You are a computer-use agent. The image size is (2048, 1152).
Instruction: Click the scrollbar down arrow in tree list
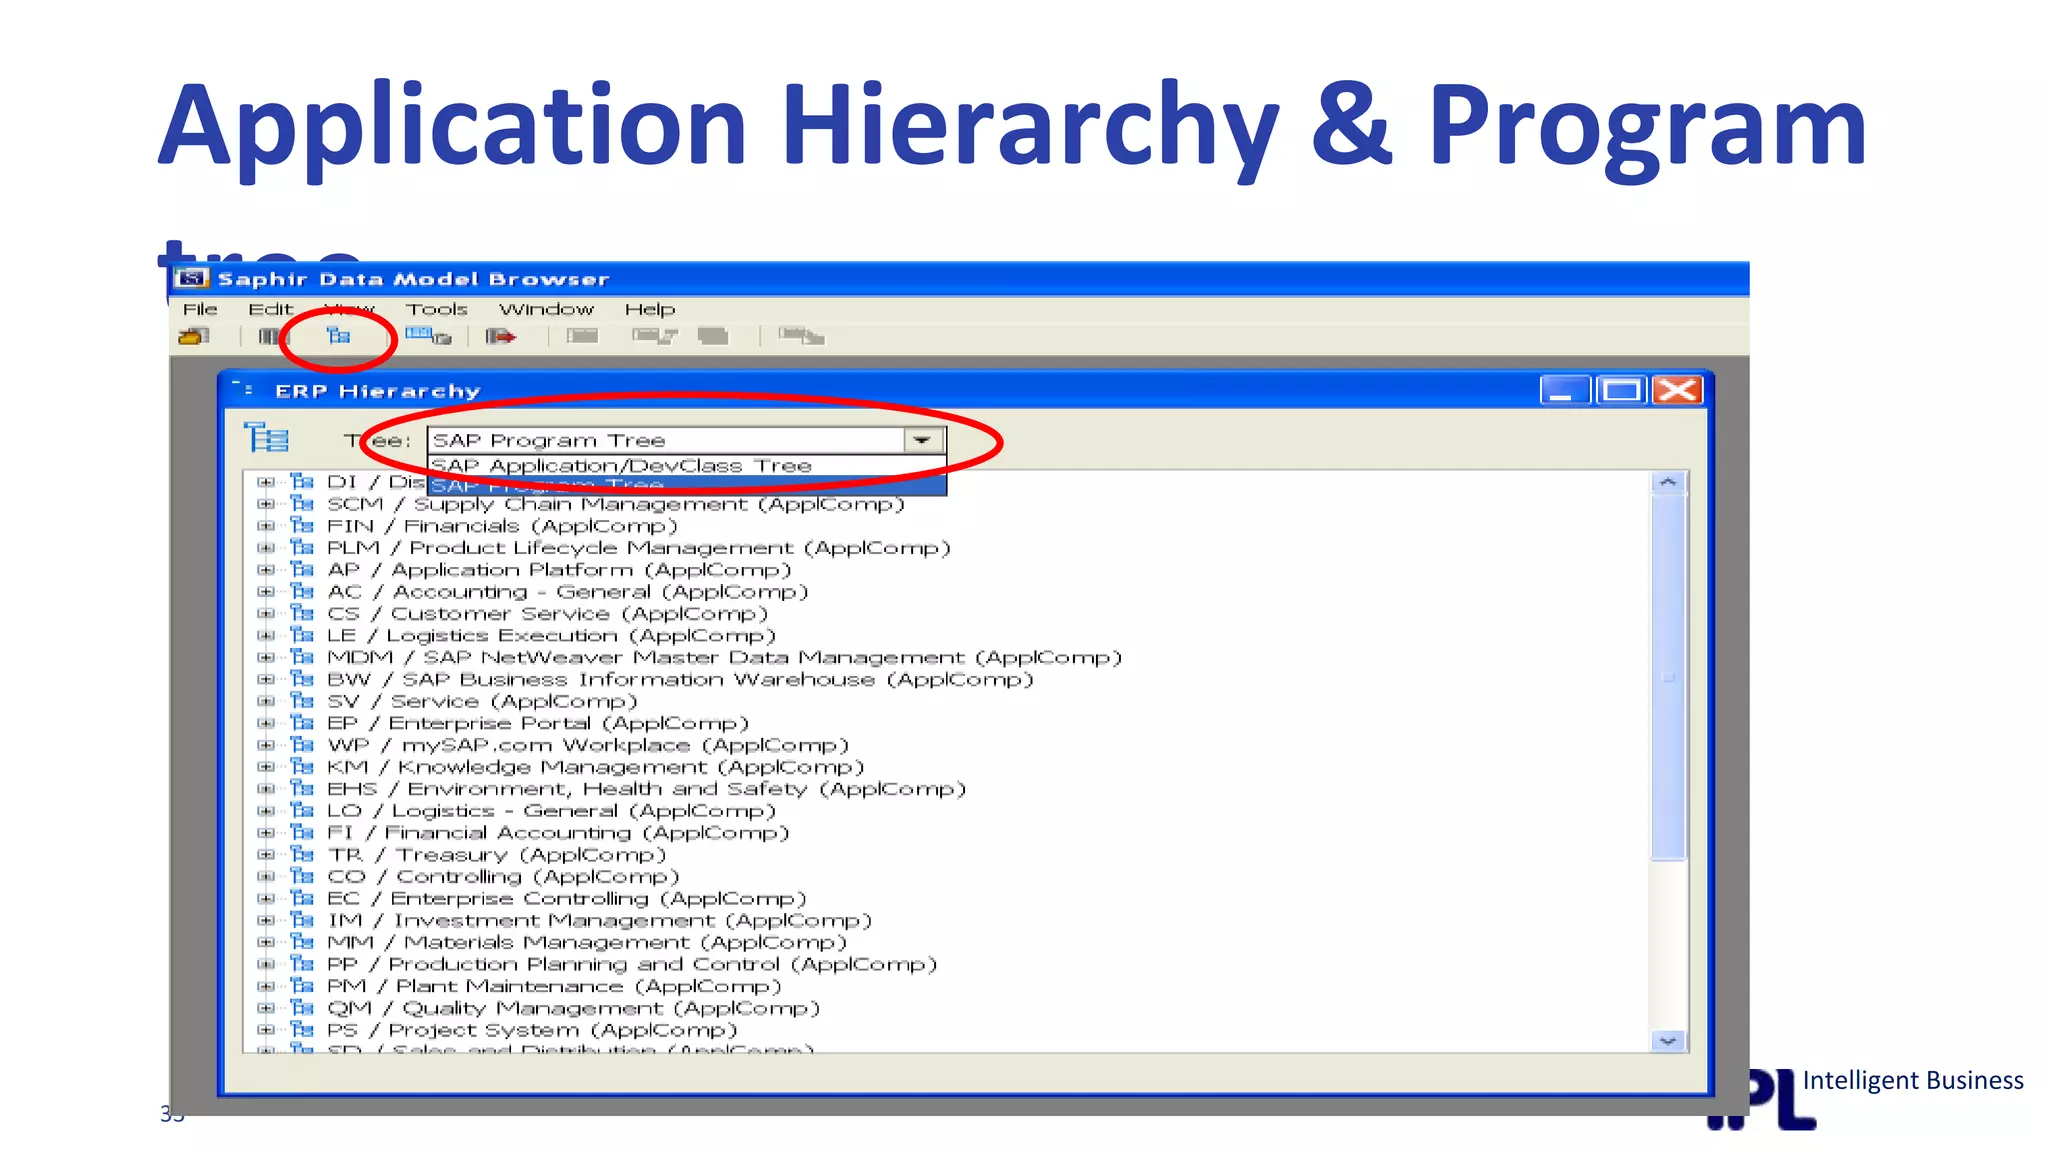point(1668,1041)
